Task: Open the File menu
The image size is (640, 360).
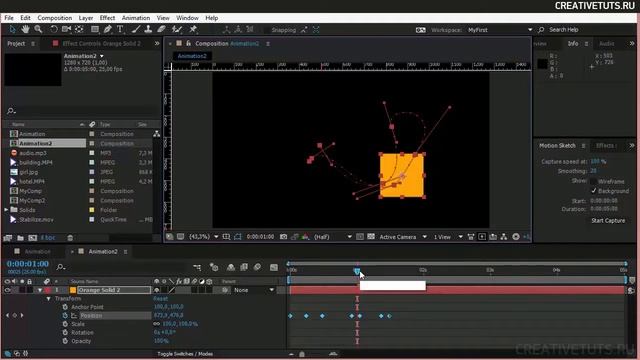Action: coord(9,18)
